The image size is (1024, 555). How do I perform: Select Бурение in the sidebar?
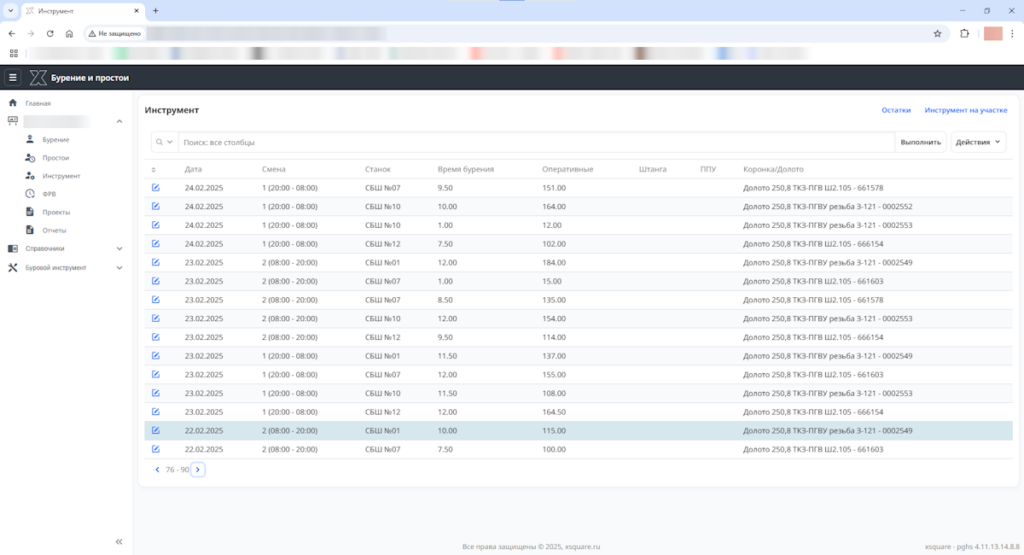(56, 140)
